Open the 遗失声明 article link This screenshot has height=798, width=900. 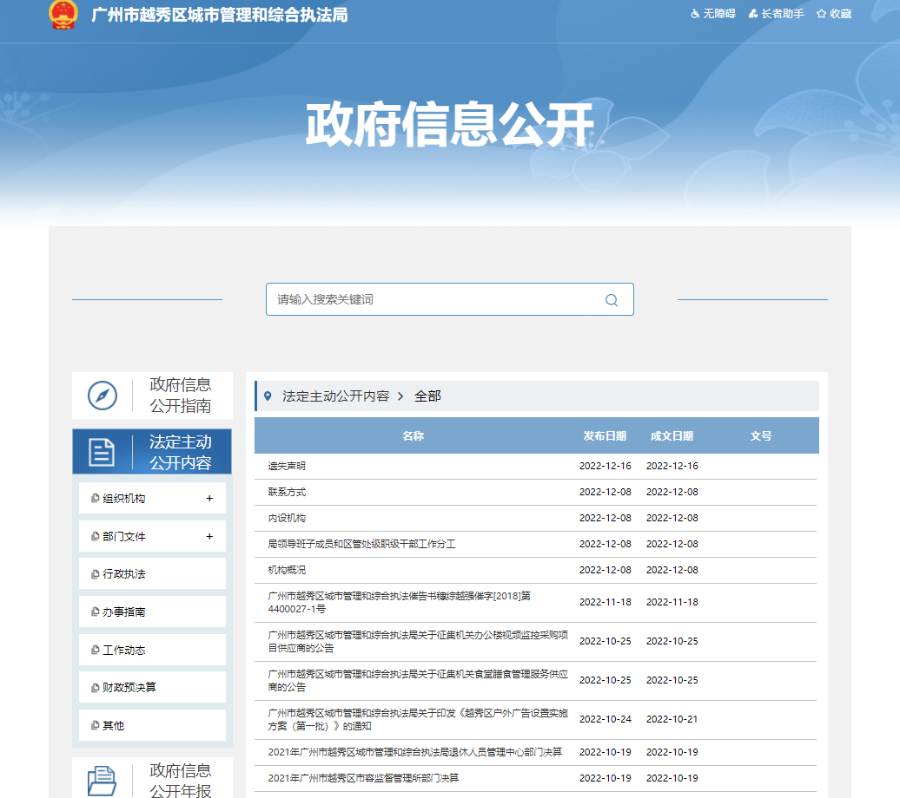tap(287, 466)
